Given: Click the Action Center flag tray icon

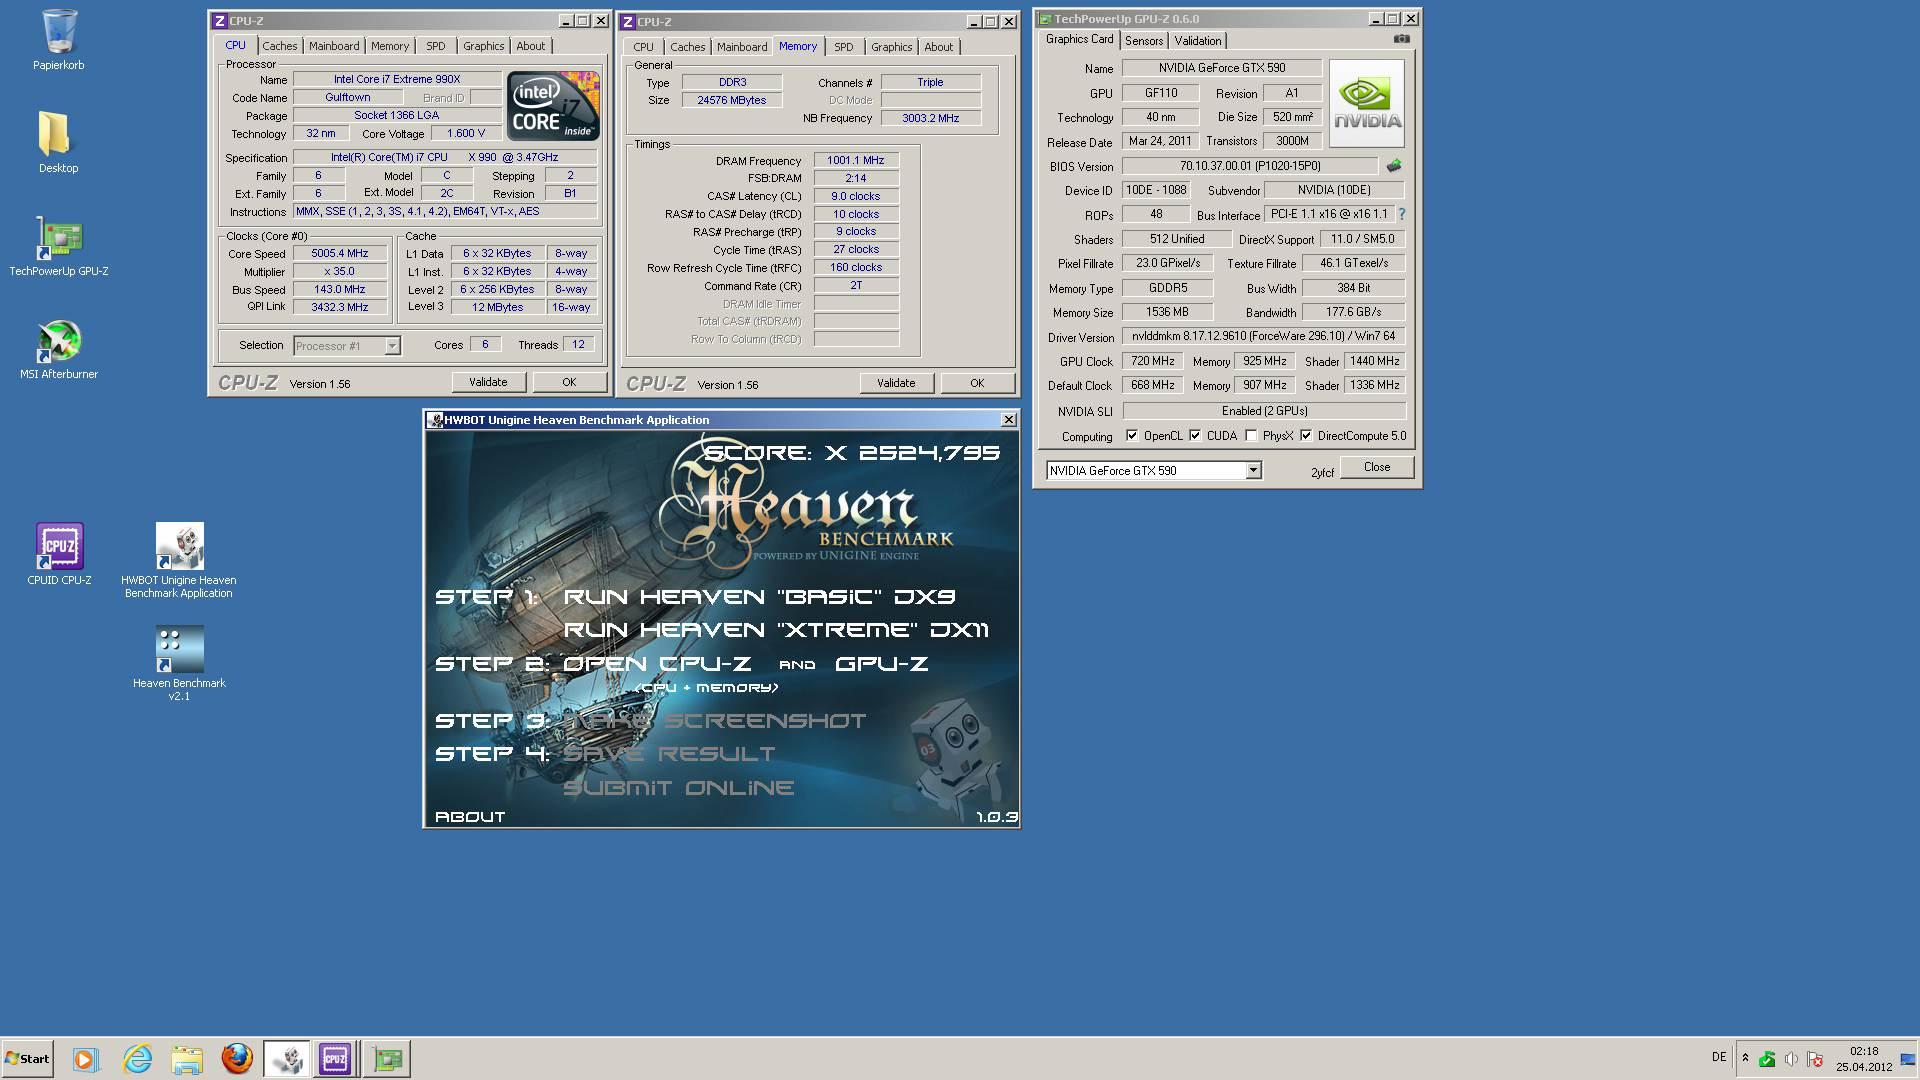Looking at the screenshot, I should coord(1815,1059).
